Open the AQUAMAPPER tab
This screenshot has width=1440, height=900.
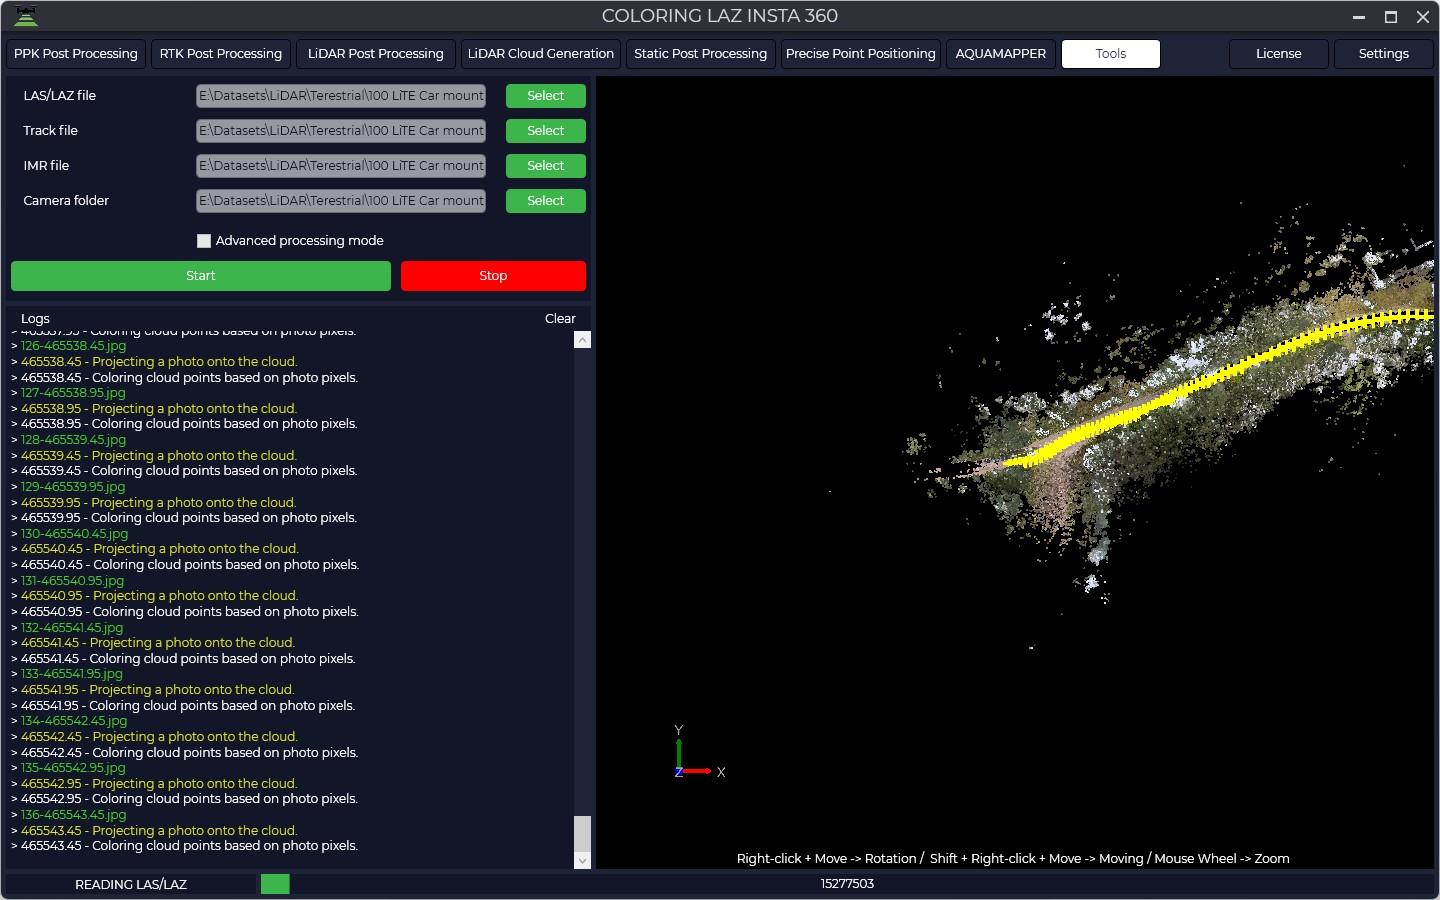(x=1000, y=54)
